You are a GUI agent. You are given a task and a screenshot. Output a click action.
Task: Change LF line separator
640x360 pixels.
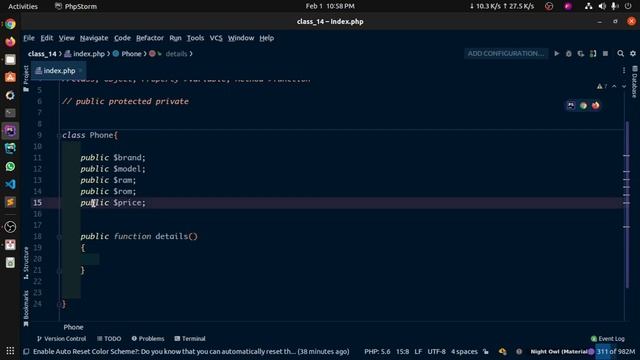pyautogui.click(x=418, y=351)
